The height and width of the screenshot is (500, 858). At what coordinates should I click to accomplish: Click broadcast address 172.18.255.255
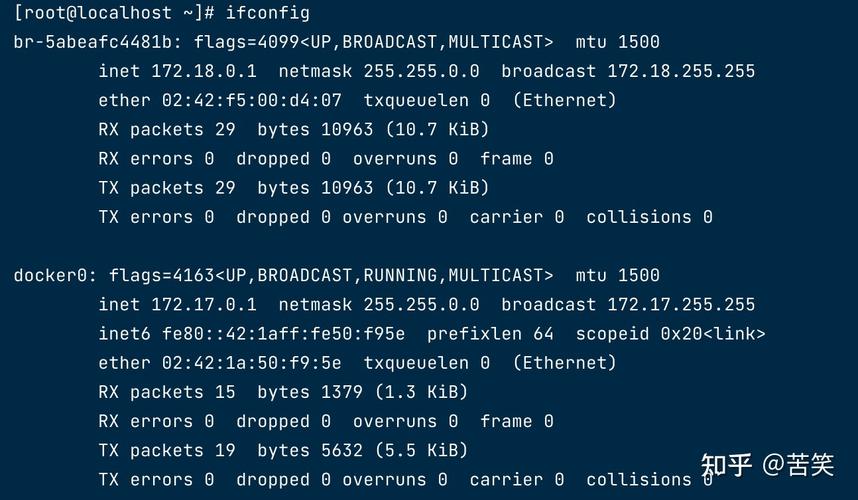click(x=681, y=71)
